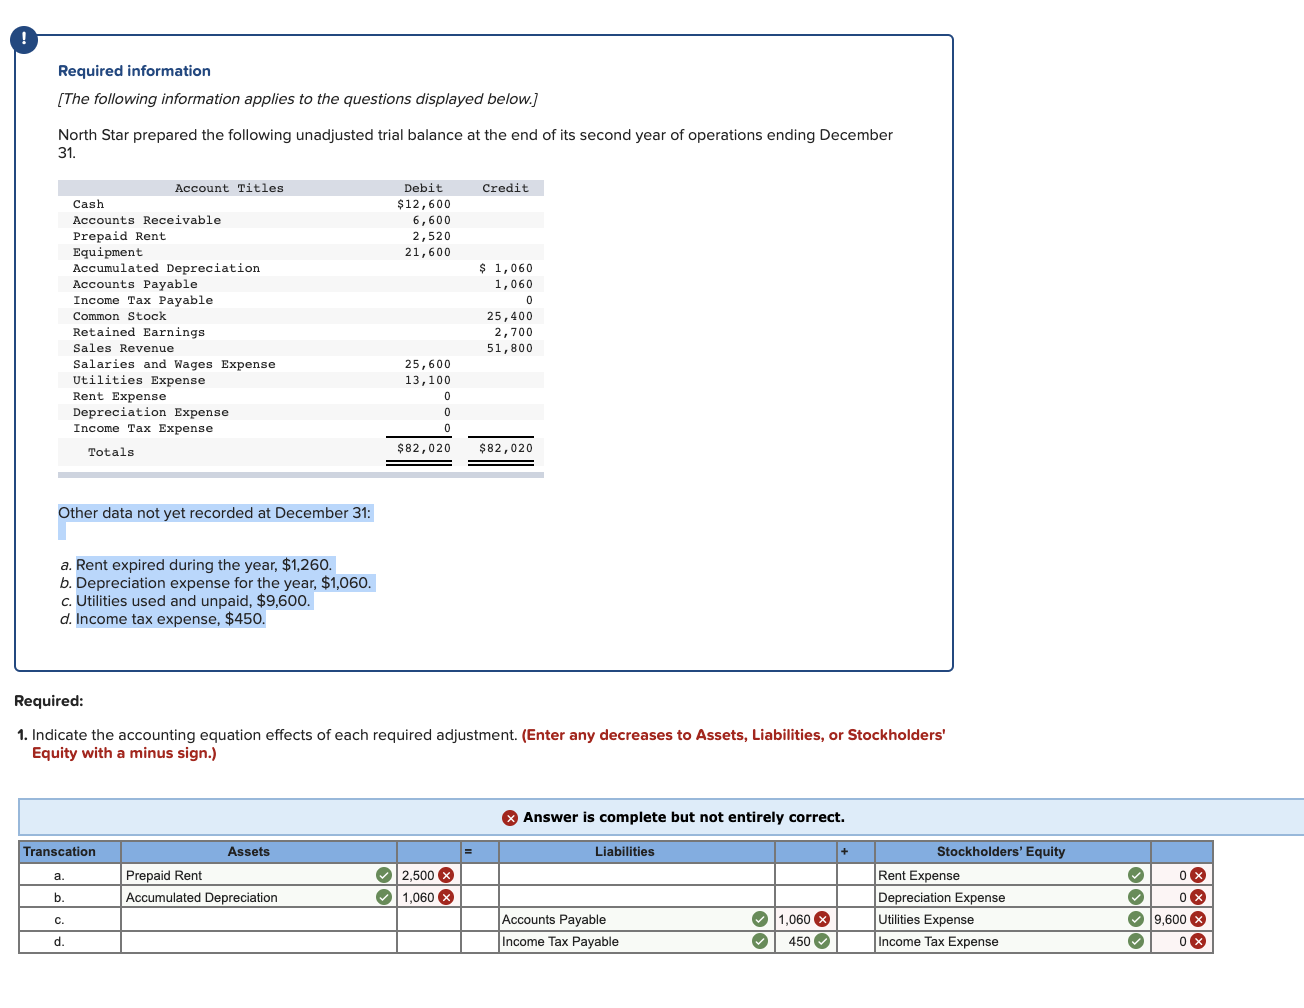Screen dimensions: 1304x1008
Task: Click red X beside Rent Expense amount 0
Action: 1198,875
